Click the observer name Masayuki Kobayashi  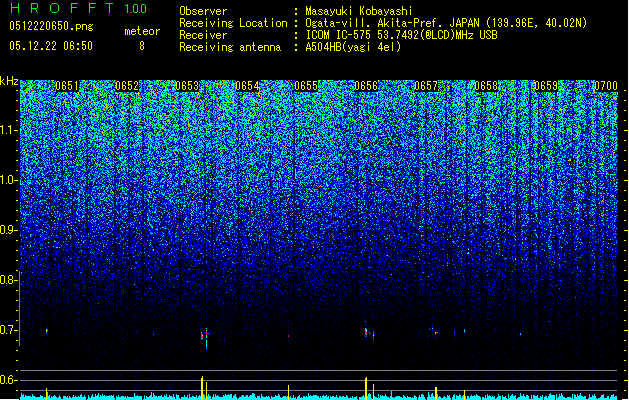coord(358,11)
